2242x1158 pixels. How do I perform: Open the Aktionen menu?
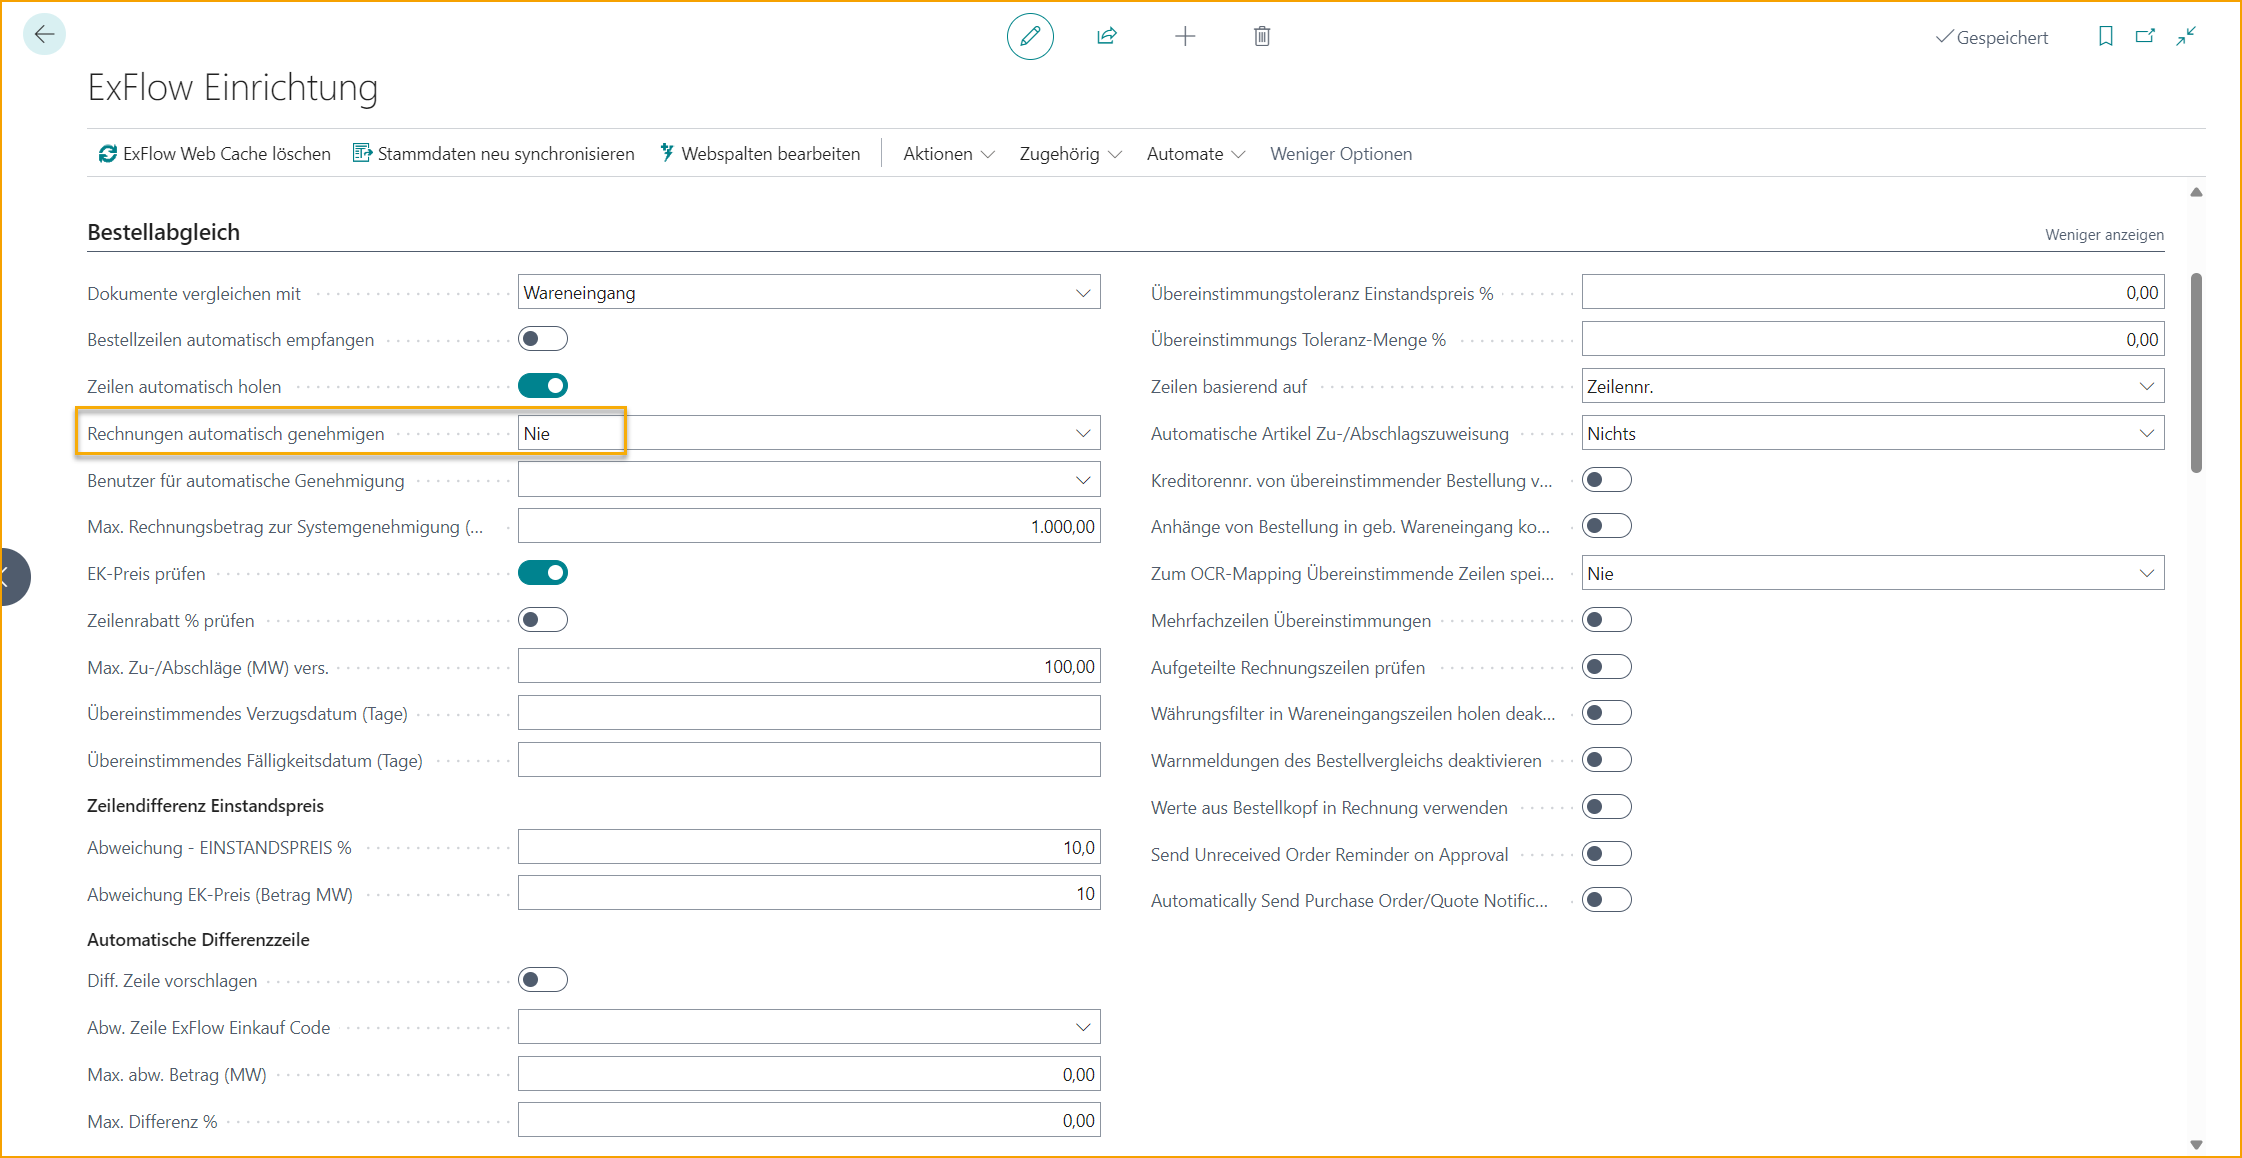click(948, 154)
